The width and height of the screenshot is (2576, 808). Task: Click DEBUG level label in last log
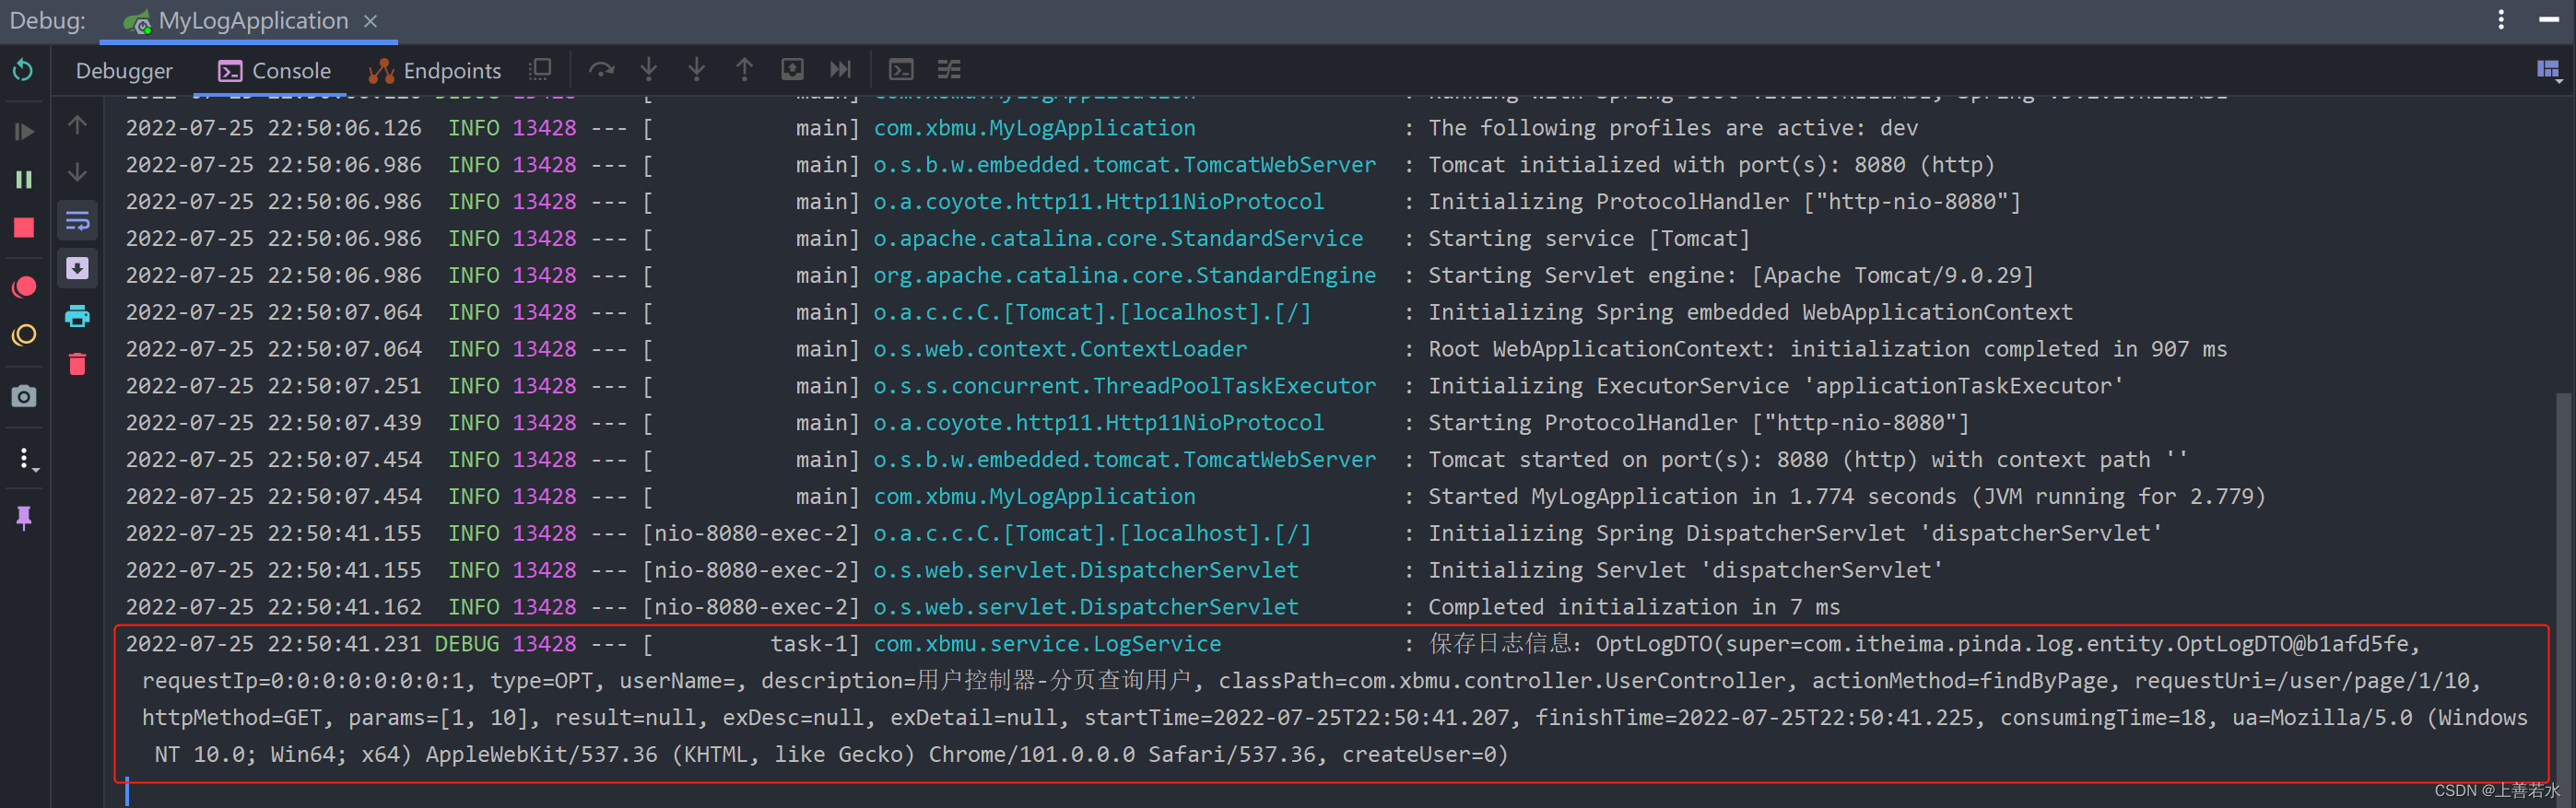[x=466, y=644]
